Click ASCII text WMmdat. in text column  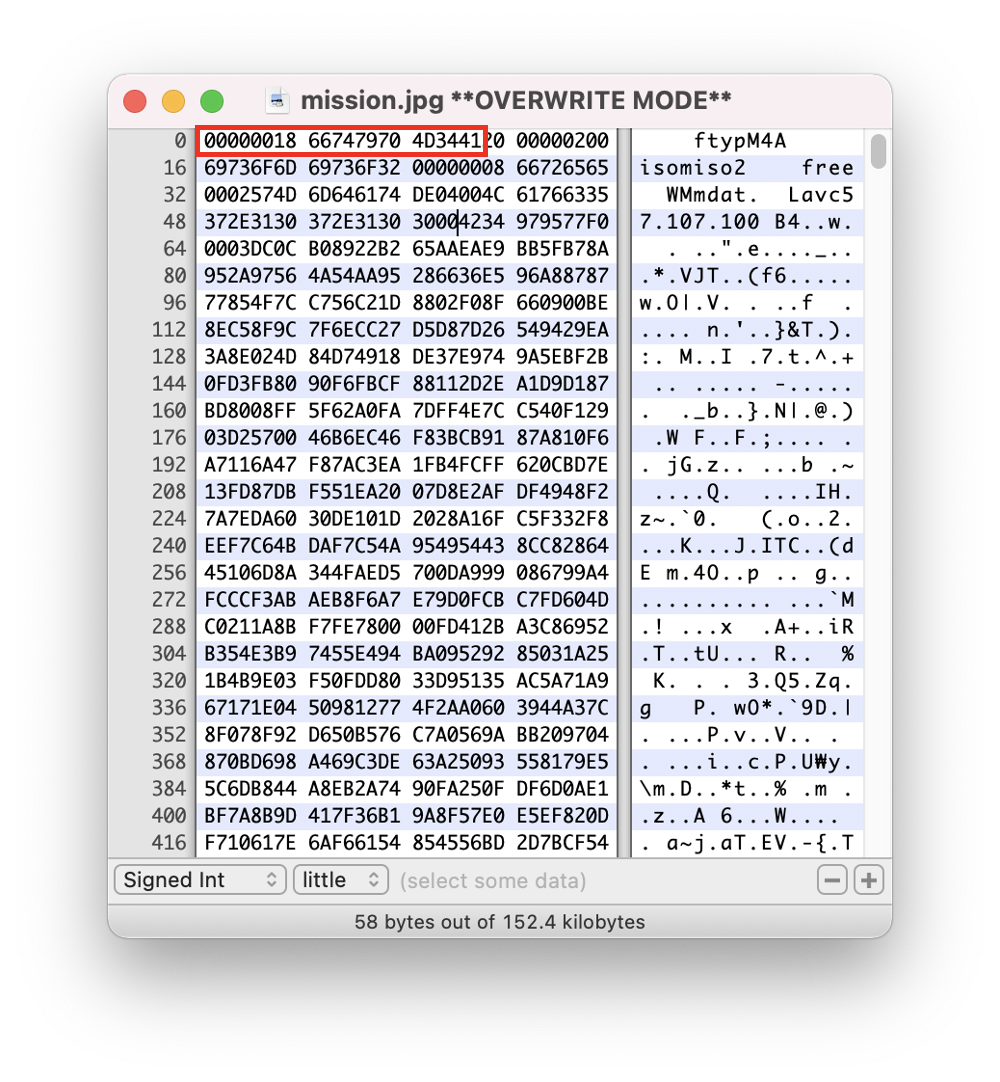[712, 195]
